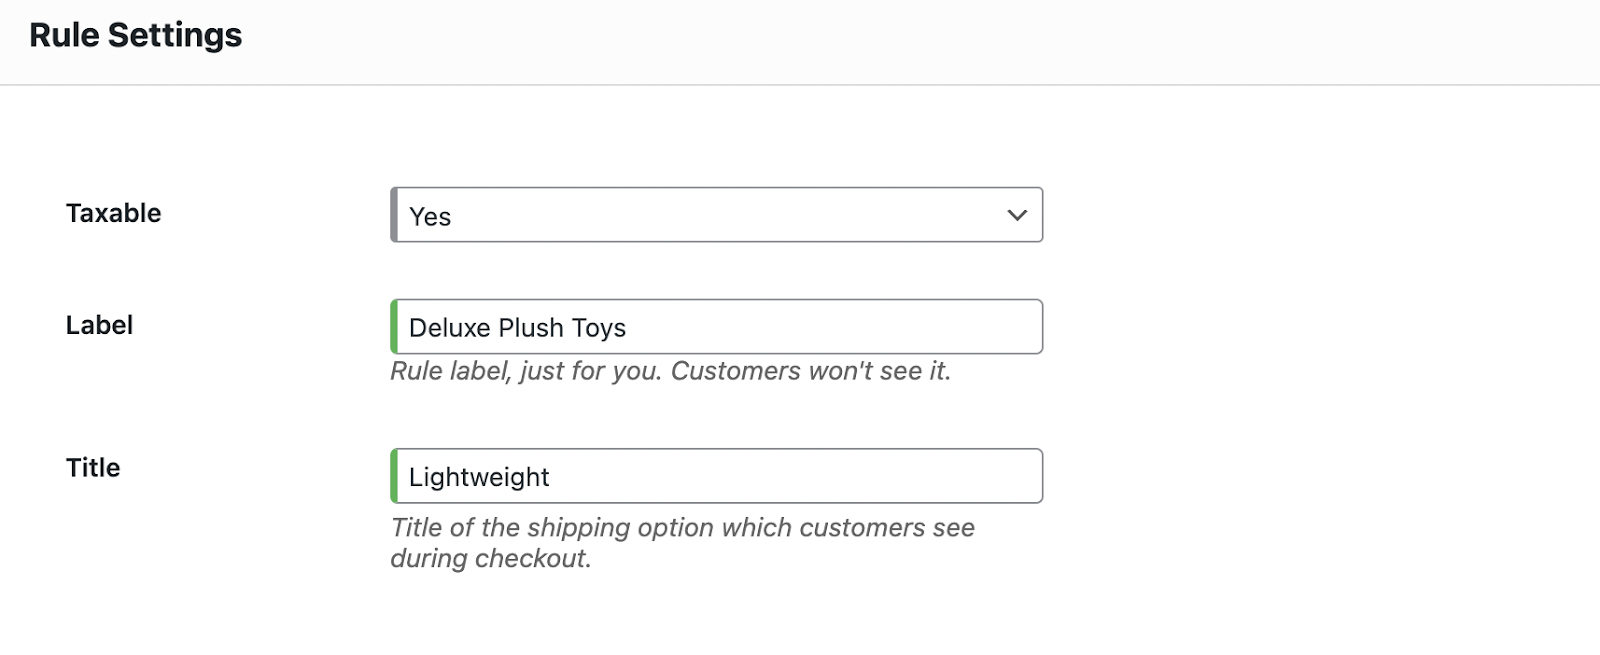Click the helper text about checkout title visibility
The image size is (1600, 655).
point(681,528)
